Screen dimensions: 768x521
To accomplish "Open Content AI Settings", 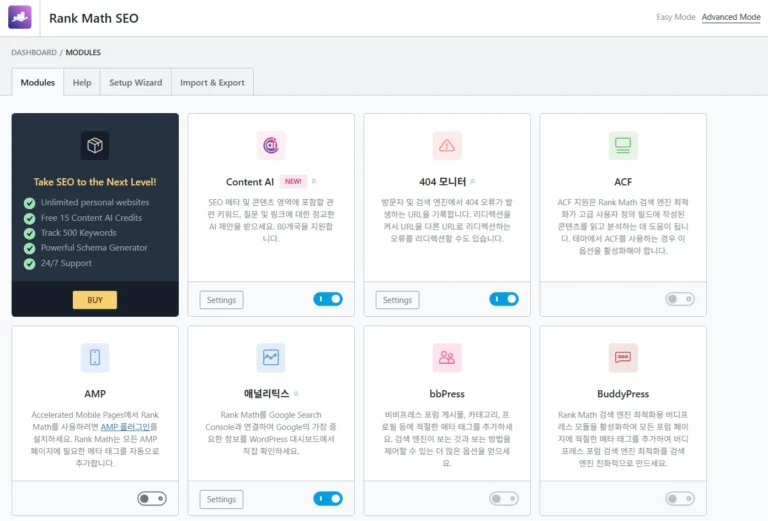I will click(221, 300).
